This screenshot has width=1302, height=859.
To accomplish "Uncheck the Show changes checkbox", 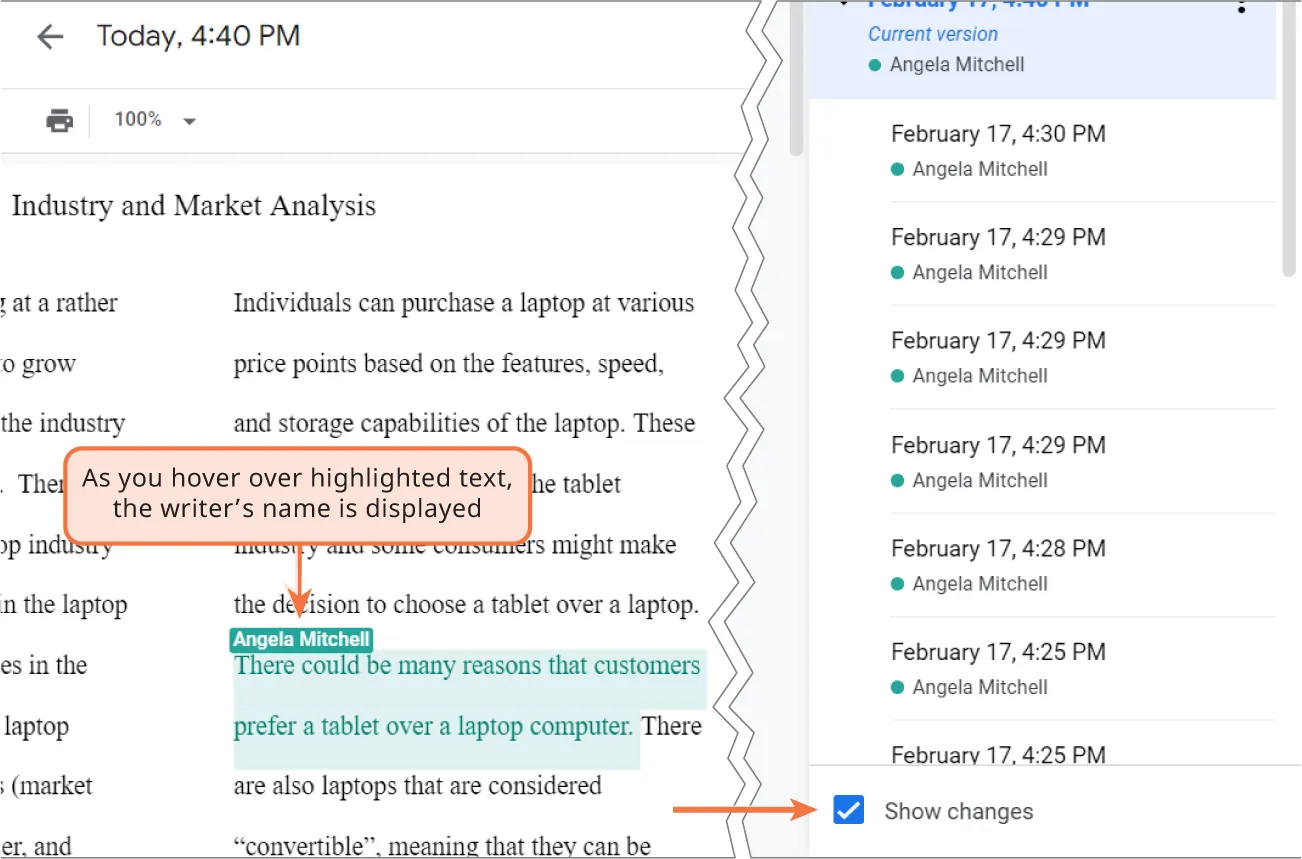I will tap(847, 810).
